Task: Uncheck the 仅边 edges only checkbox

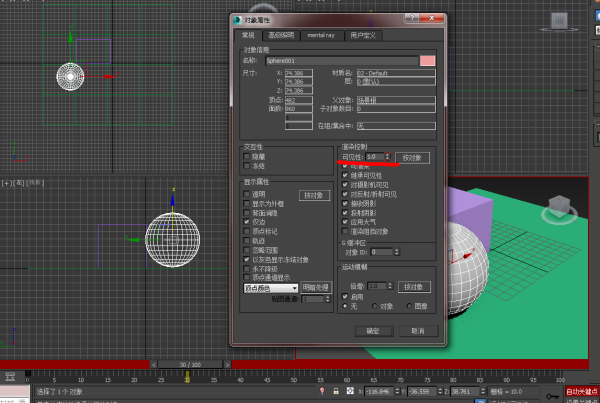Action: 246,222
